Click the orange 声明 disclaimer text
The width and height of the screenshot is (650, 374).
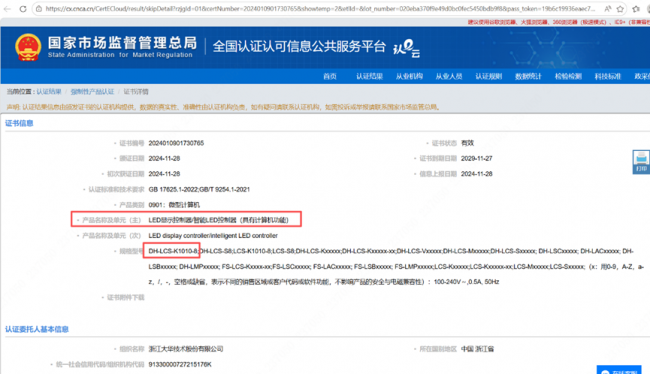(x=223, y=107)
